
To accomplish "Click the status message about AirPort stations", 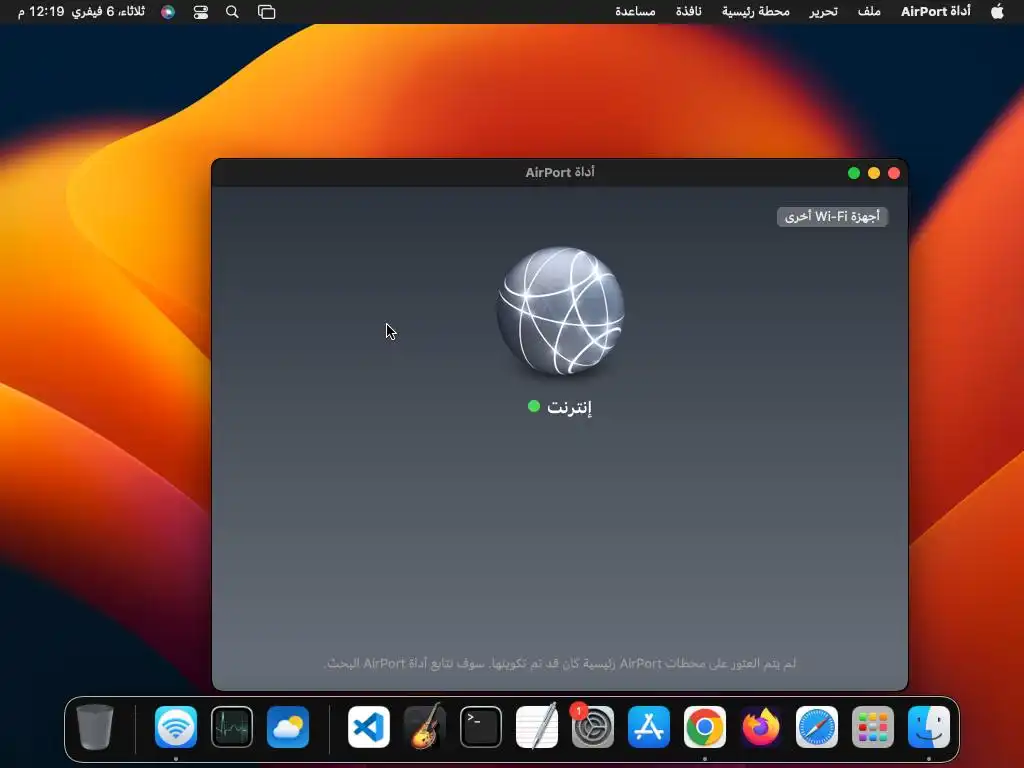I will click(560, 664).
